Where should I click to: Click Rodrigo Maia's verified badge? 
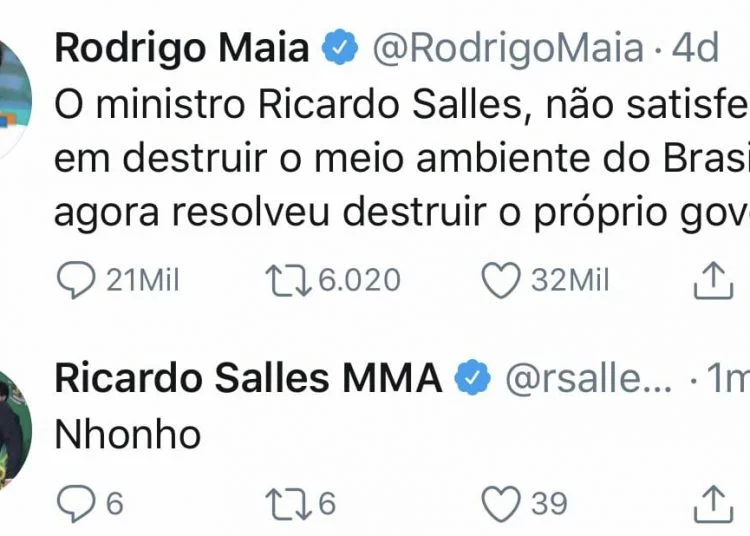(340, 47)
